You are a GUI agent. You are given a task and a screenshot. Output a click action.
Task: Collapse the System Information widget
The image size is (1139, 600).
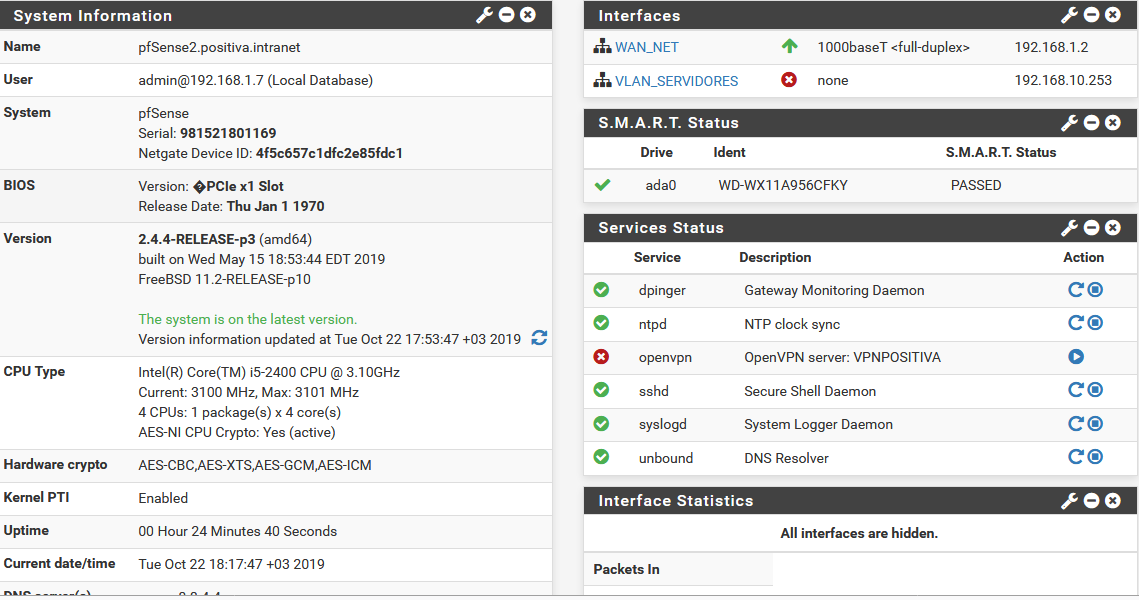507,15
